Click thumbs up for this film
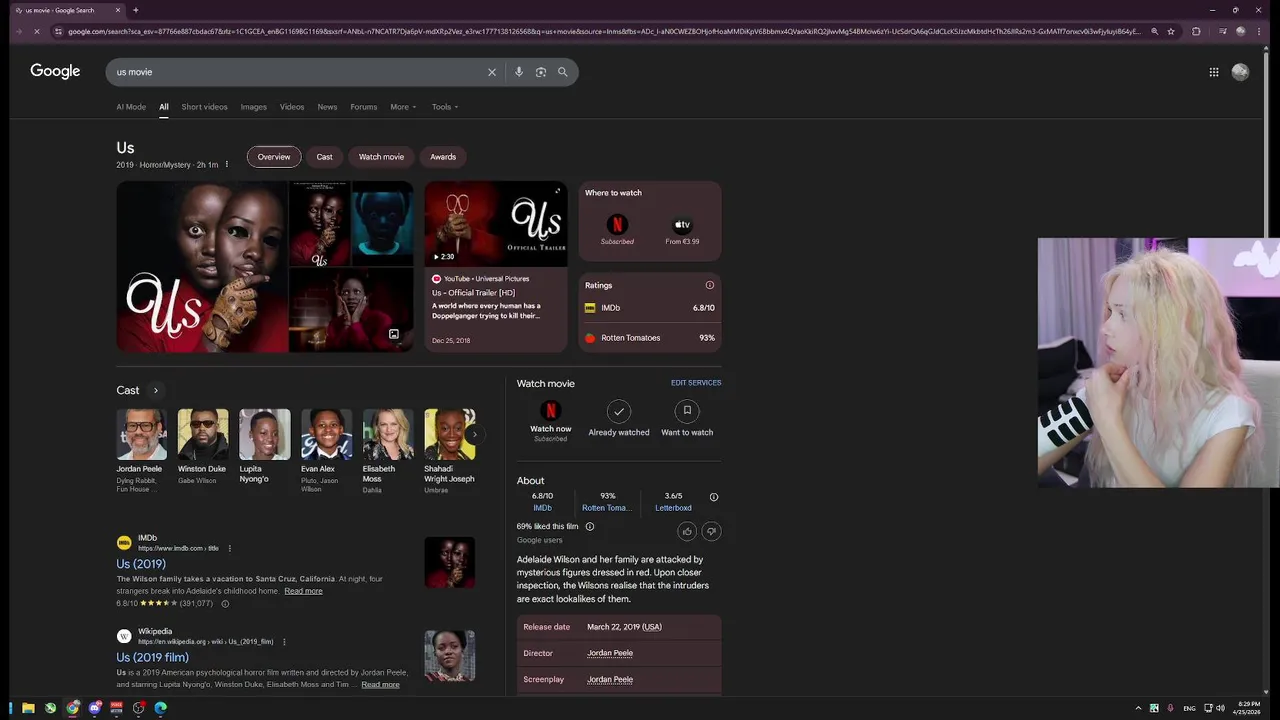Viewport: 1280px width, 720px height. point(687,531)
